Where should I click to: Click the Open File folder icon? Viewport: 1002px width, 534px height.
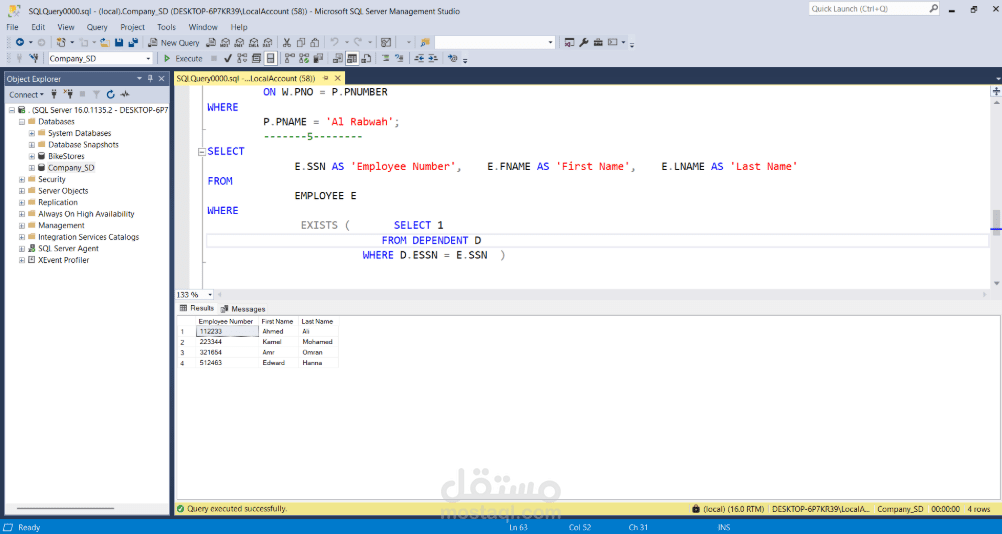pos(104,43)
